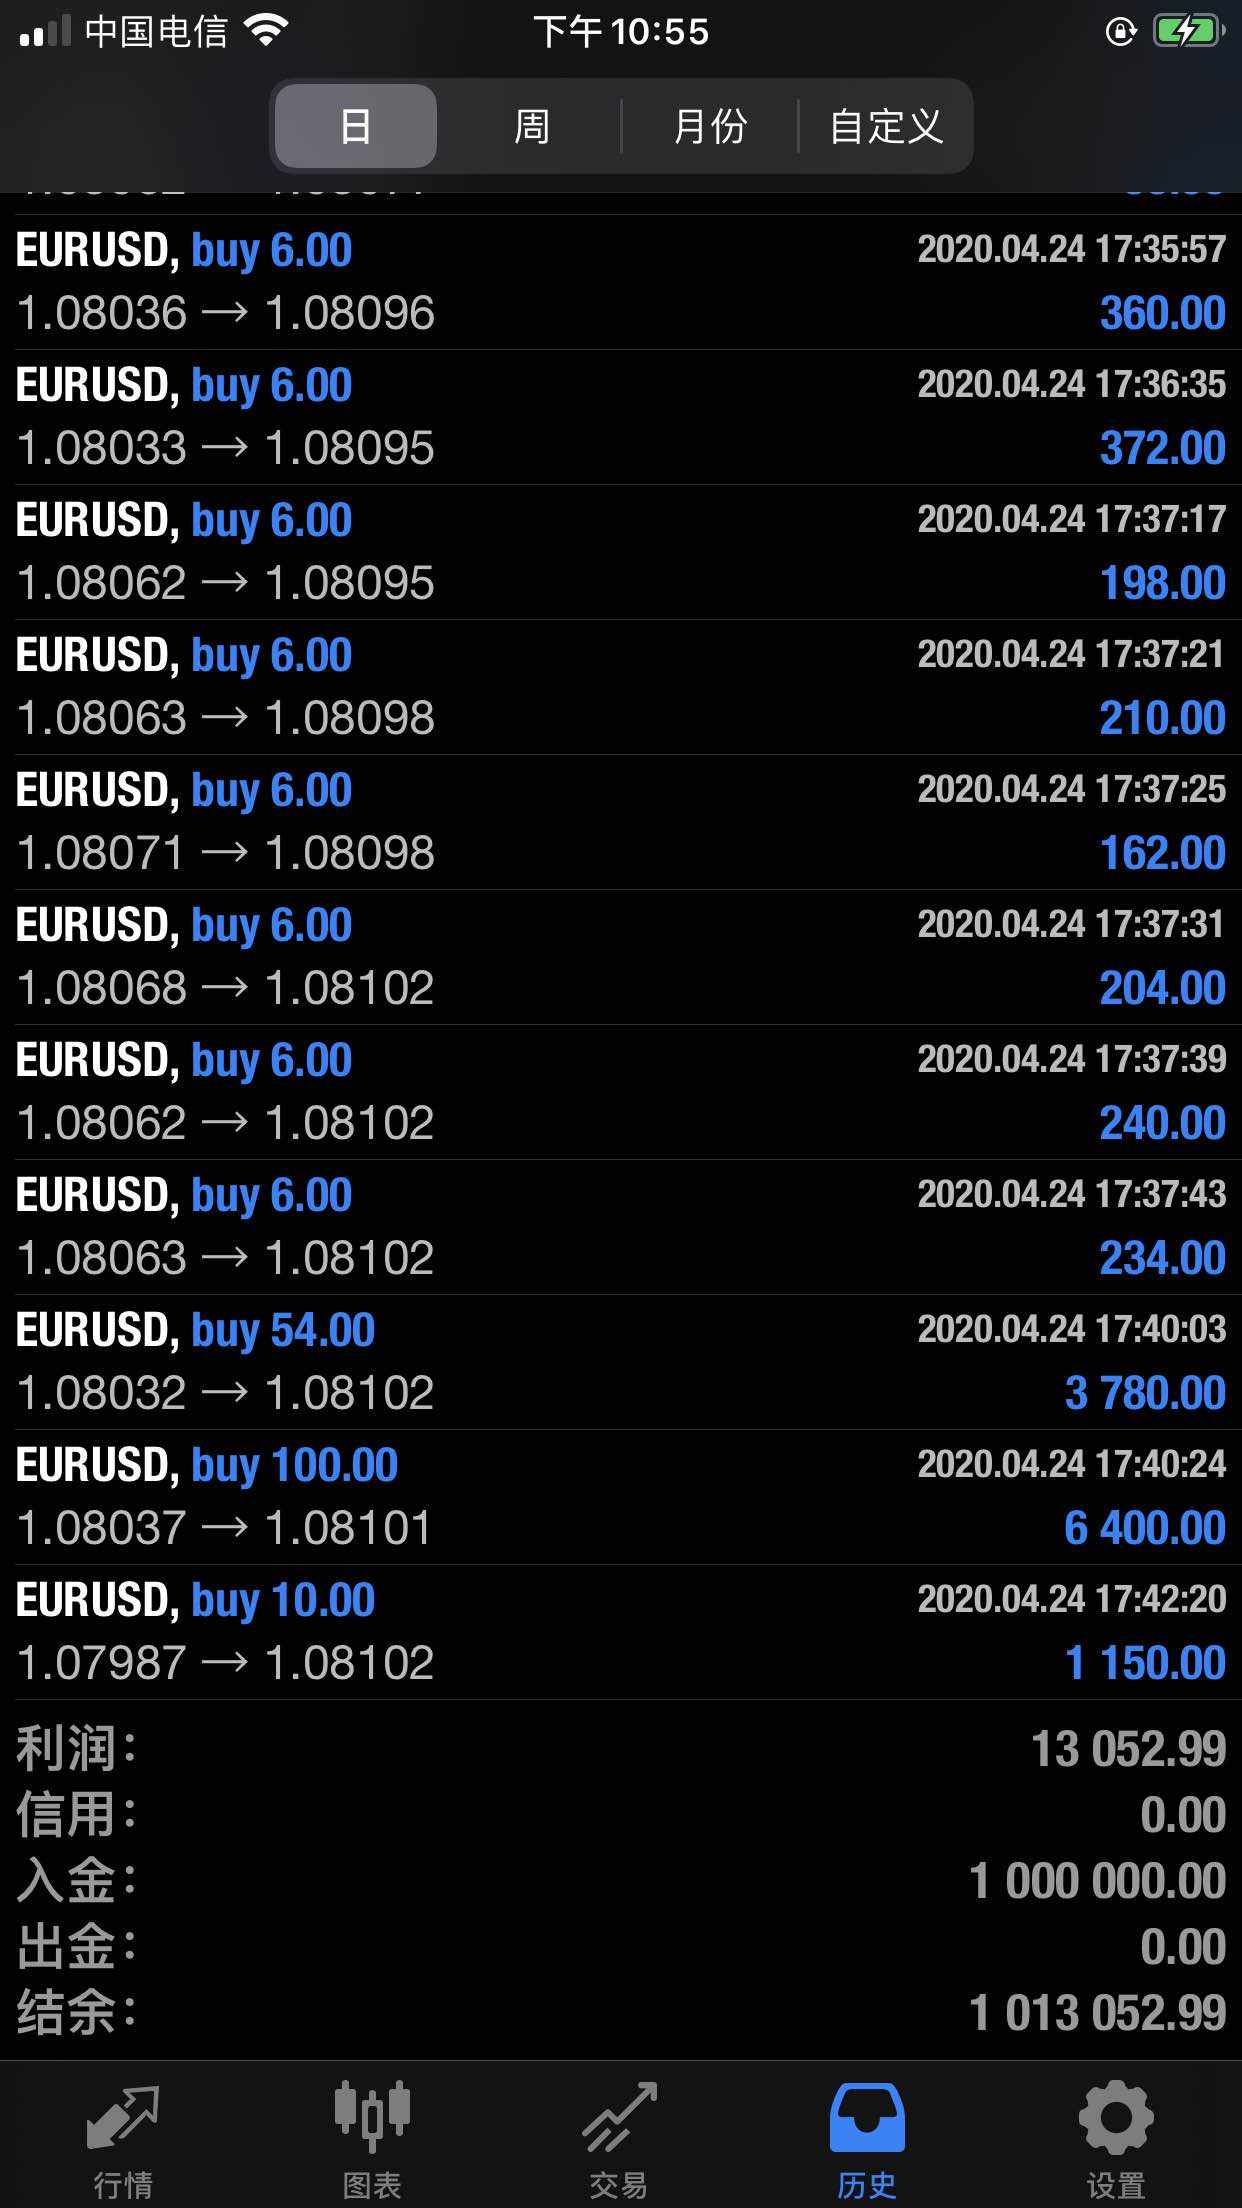Select the 日 day period segment
Screen dimensions: 1242x2208
pyautogui.click(x=356, y=126)
